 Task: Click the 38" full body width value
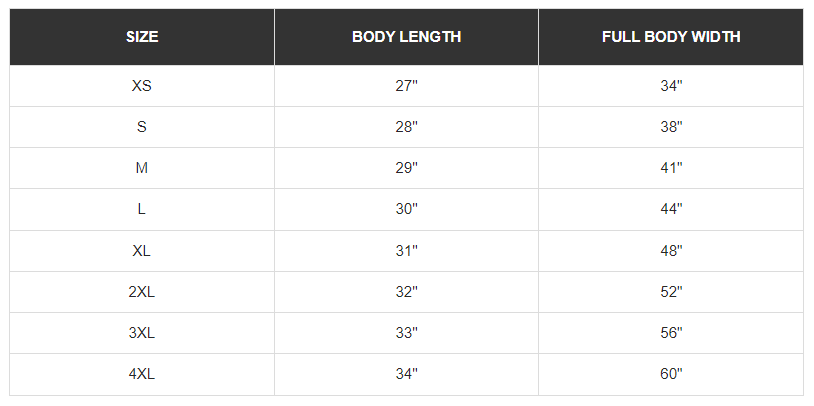pos(671,127)
